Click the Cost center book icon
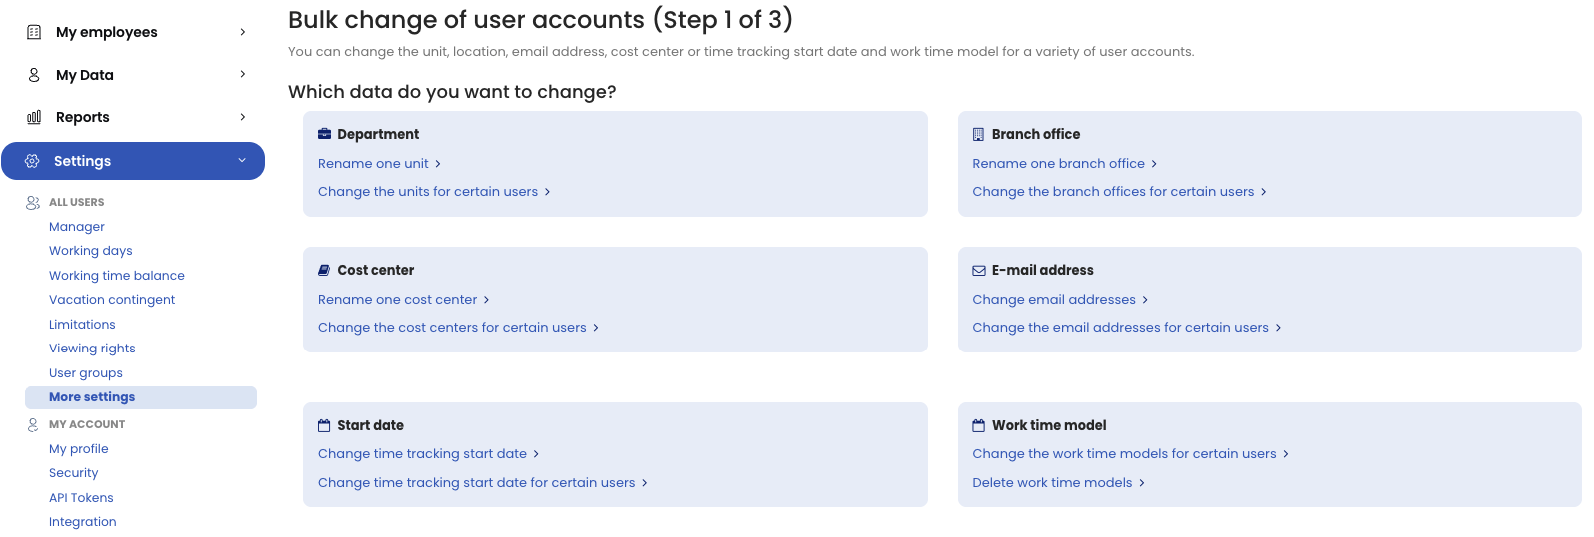Image resolution: width=1594 pixels, height=537 pixels. [324, 270]
